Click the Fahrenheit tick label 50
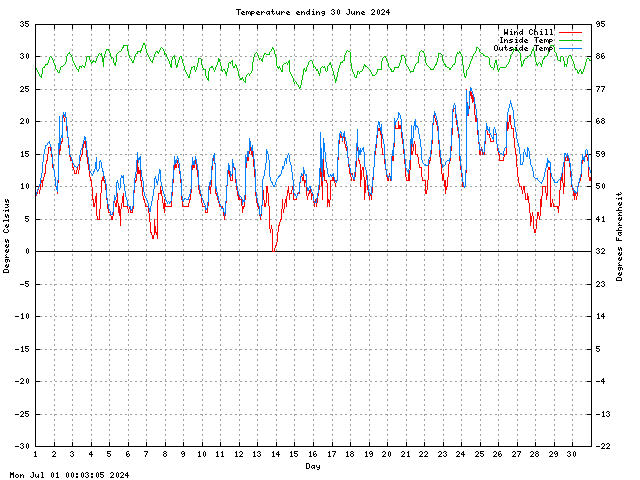 pyautogui.click(x=601, y=186)
